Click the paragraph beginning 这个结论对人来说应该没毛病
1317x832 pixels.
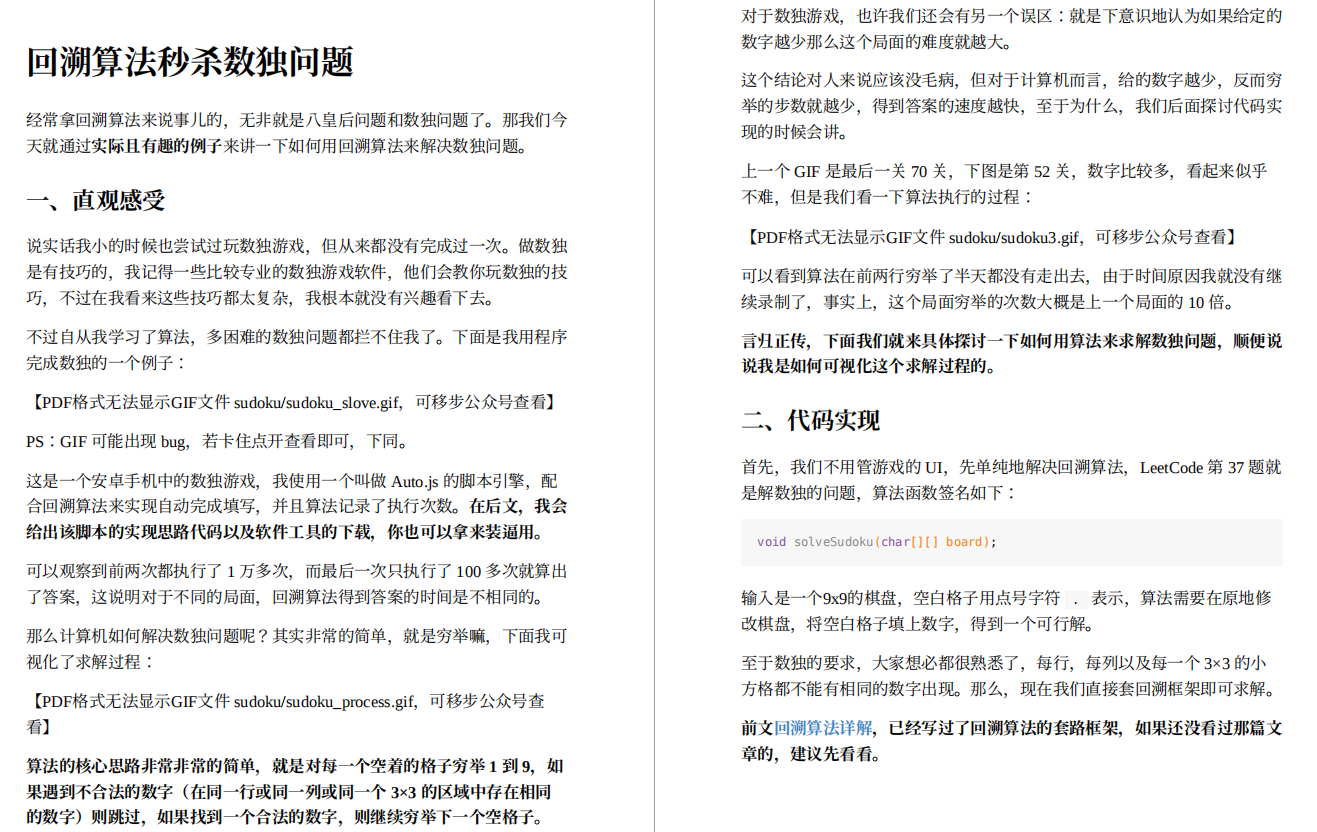(1011, 105)
